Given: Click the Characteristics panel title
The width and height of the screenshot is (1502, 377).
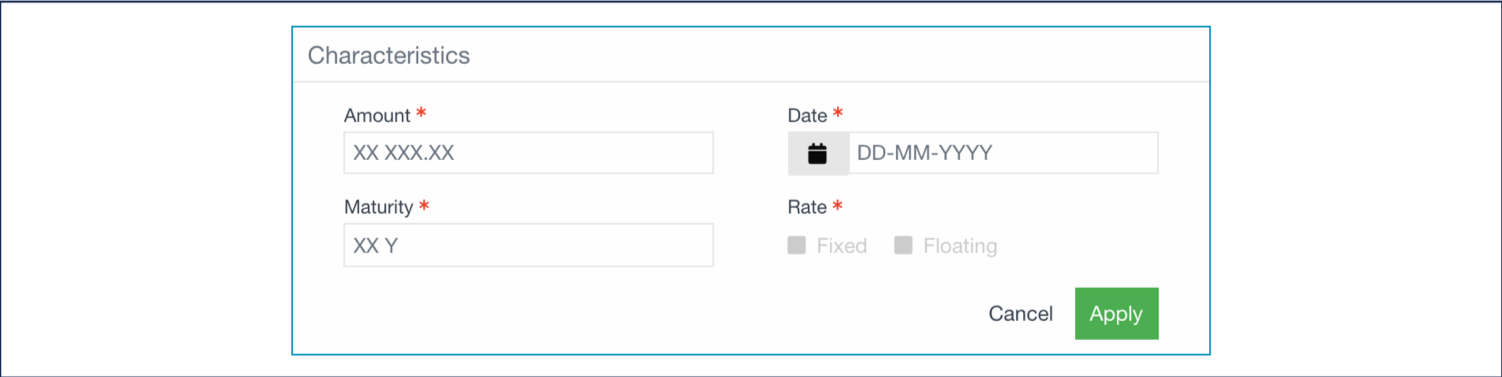Looking at the screenshot, I should tap(388, 55).
